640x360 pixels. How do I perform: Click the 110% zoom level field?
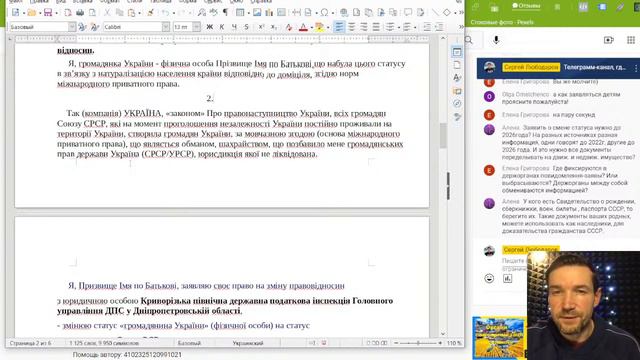453,343
